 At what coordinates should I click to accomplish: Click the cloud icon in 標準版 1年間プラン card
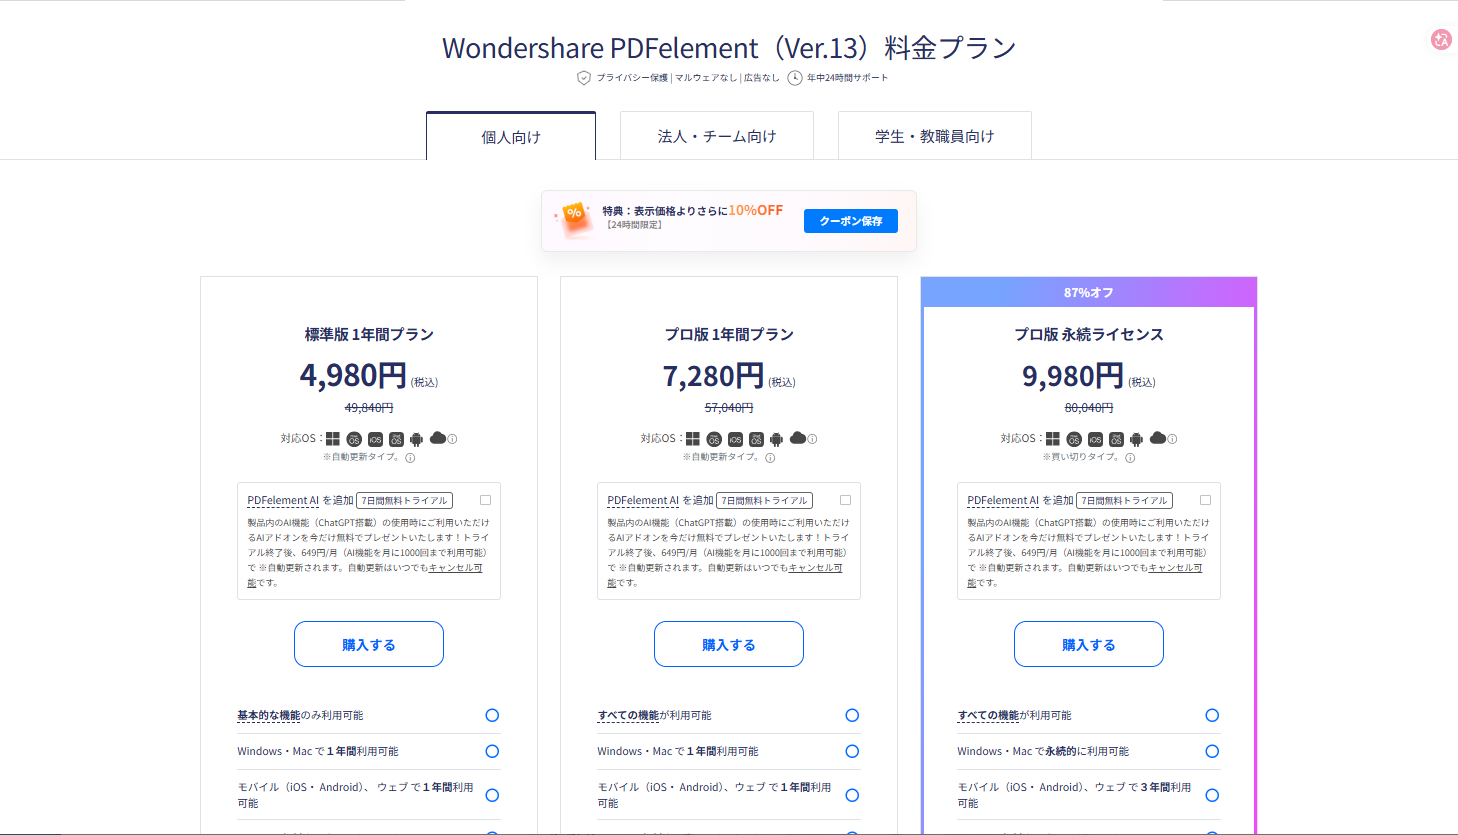point(438,438)
